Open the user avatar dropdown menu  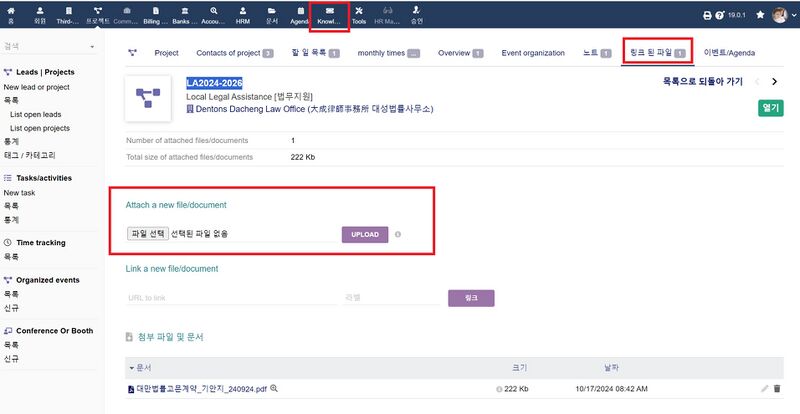pos(781,15)
